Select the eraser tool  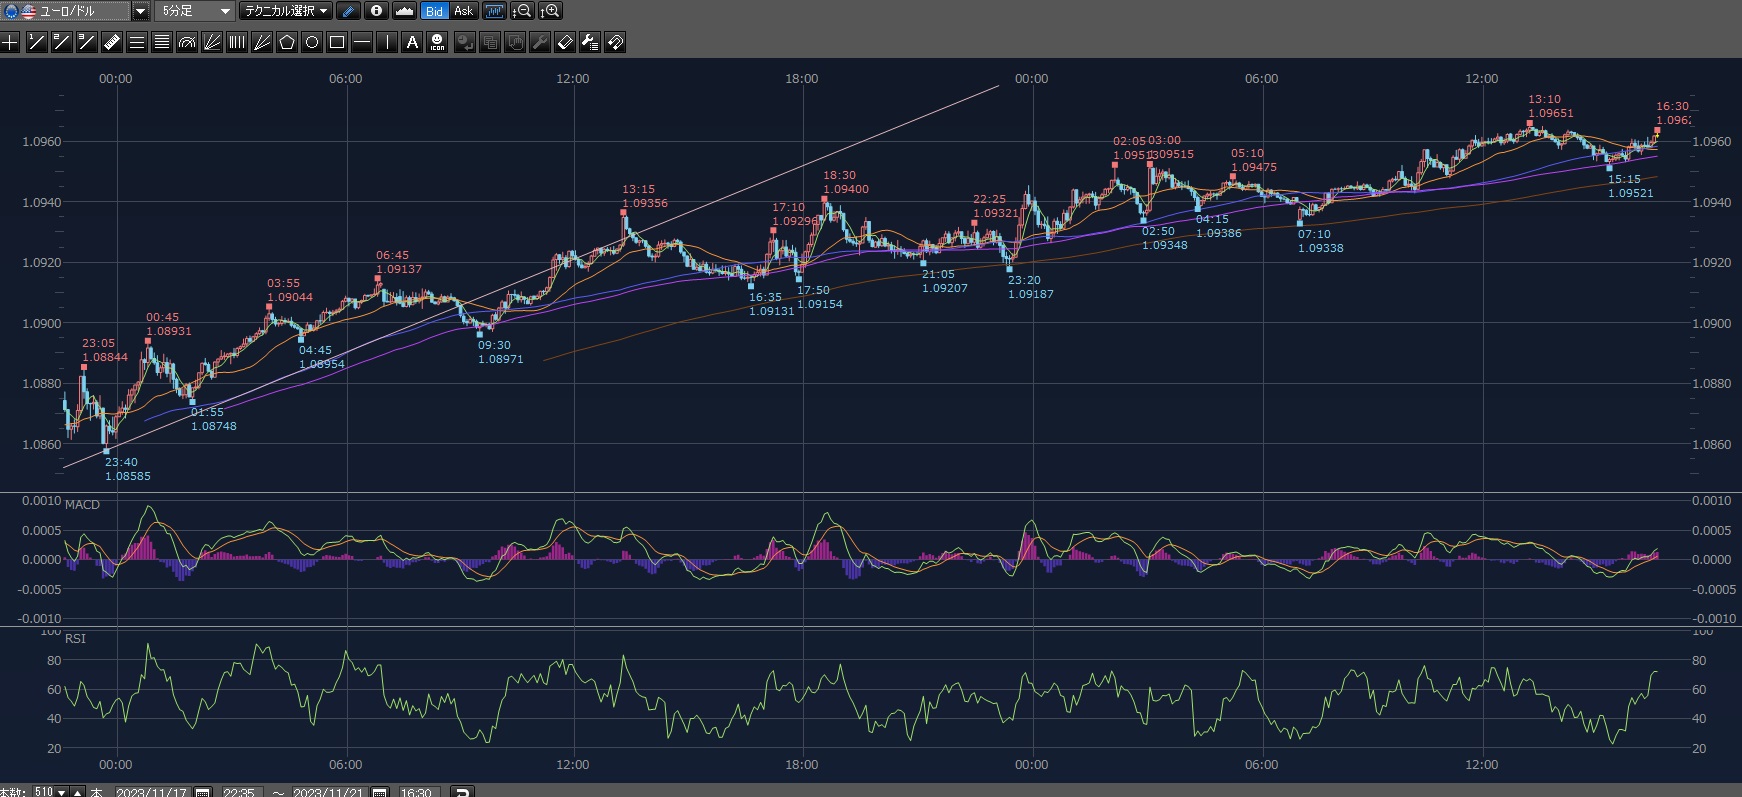coord(565,42)
